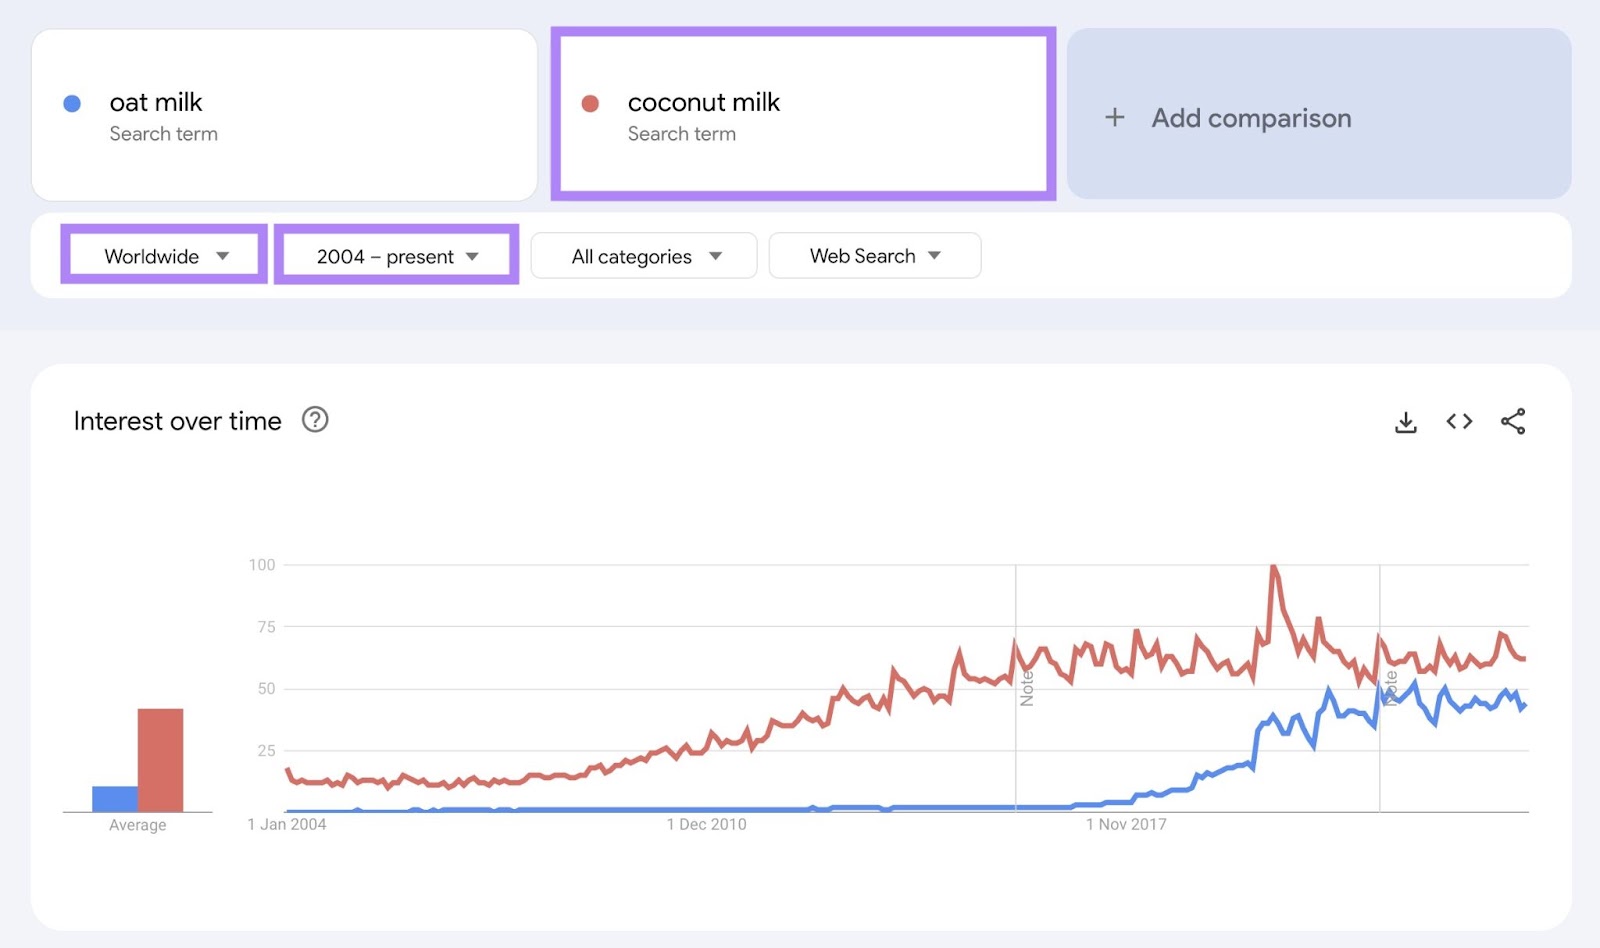Select the oat milk search term card
Screen dimensions: 1600x948
(x=285, y=115)
